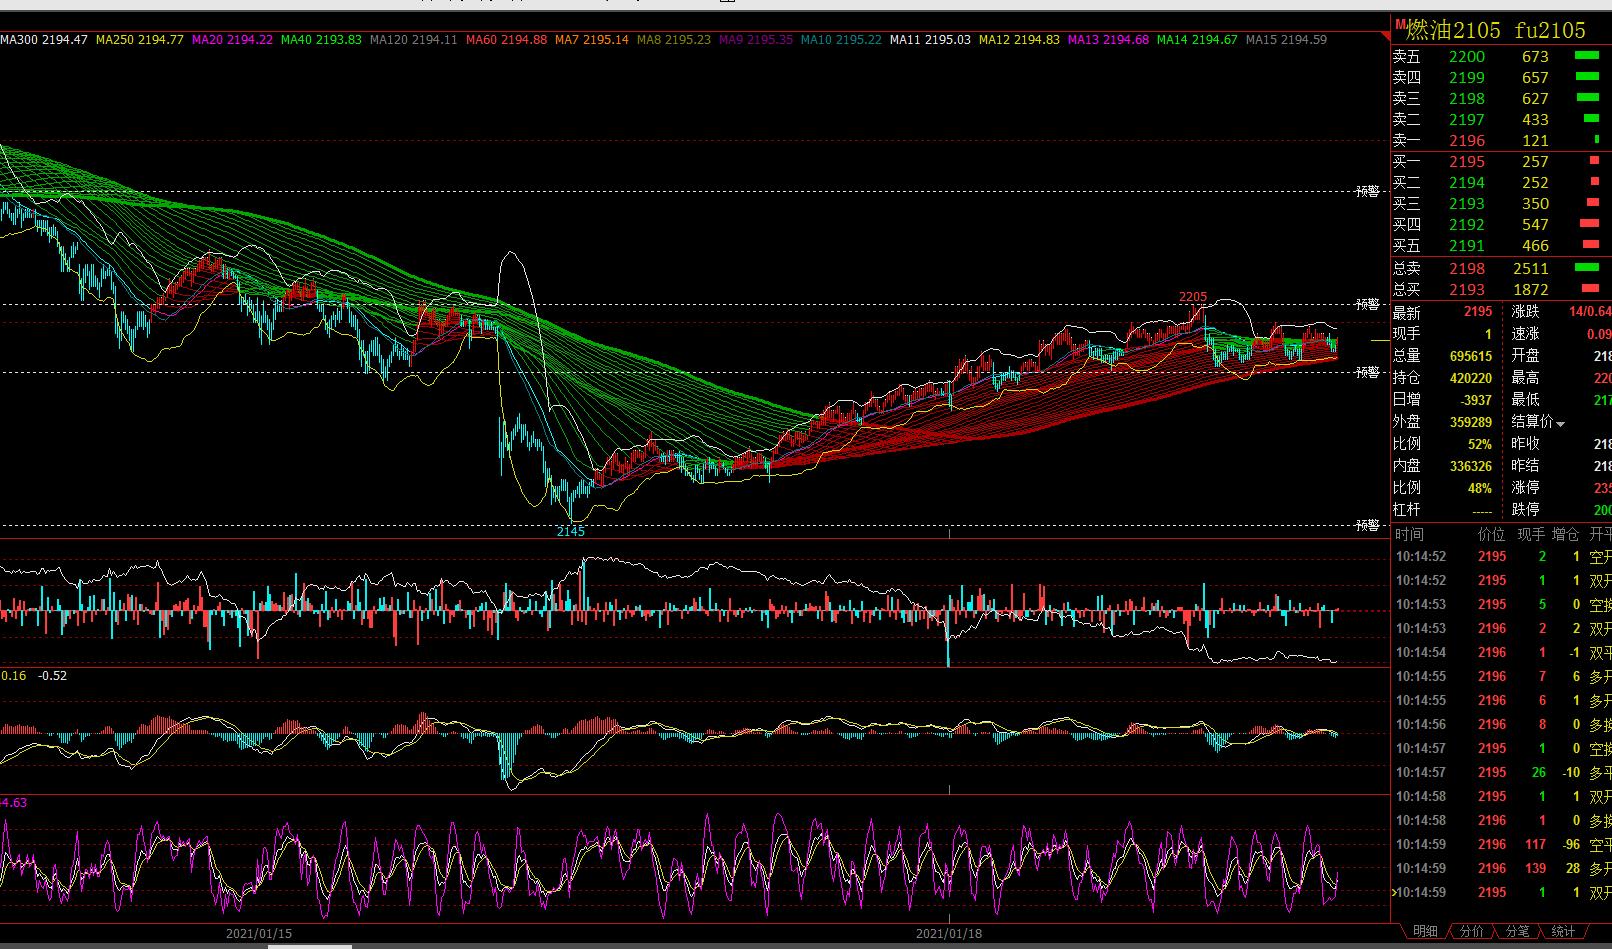Click the MA120 2194.11 label
1612x949 pixels.
pos(413,40)
